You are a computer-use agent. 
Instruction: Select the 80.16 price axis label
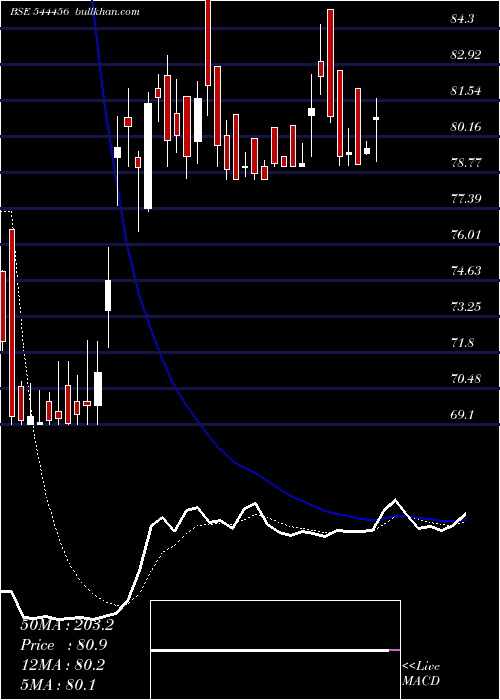coord(466,127)
